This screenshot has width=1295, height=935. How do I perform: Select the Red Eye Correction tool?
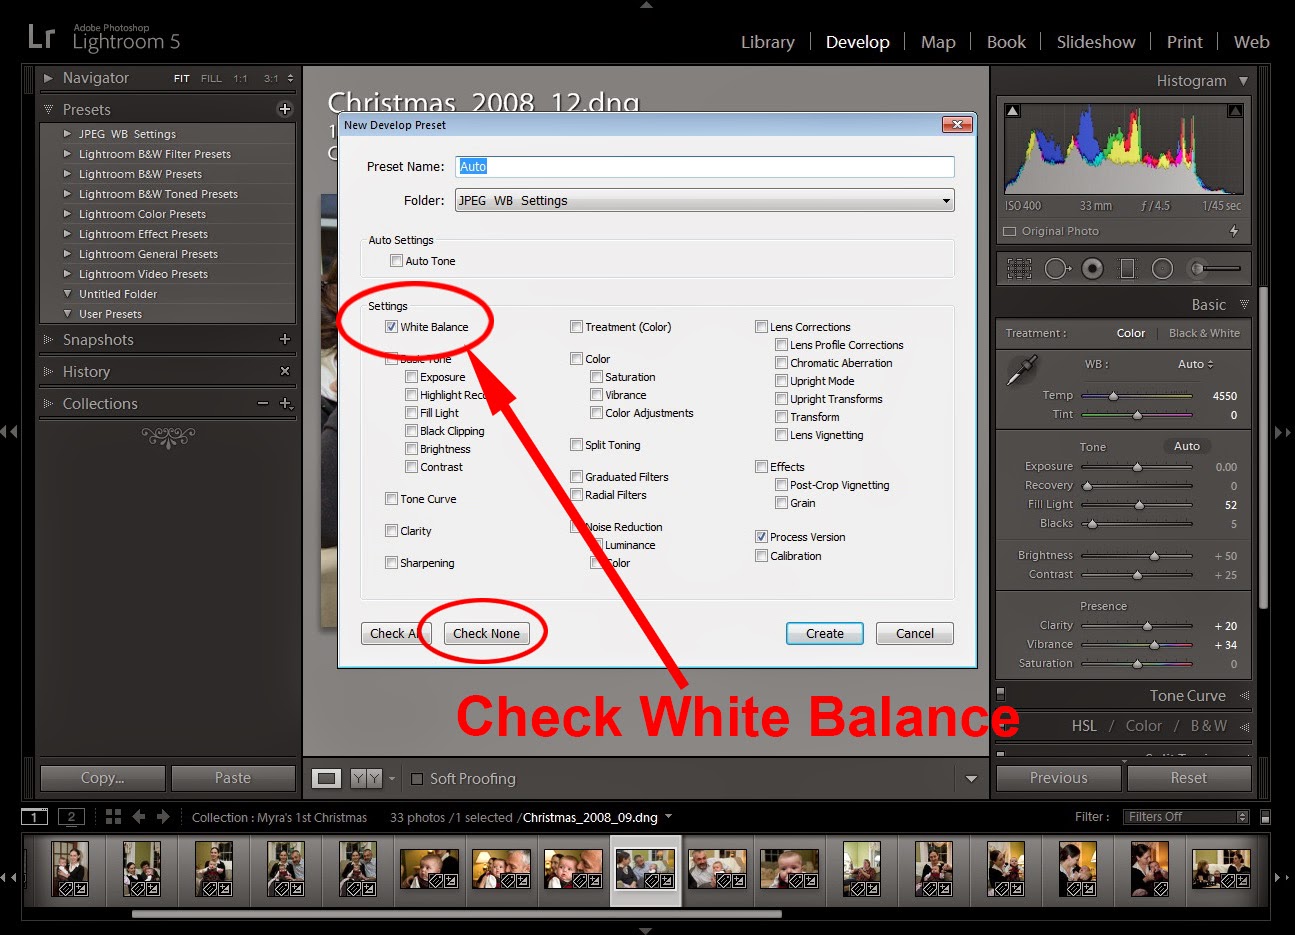(x=1092, y=268)
